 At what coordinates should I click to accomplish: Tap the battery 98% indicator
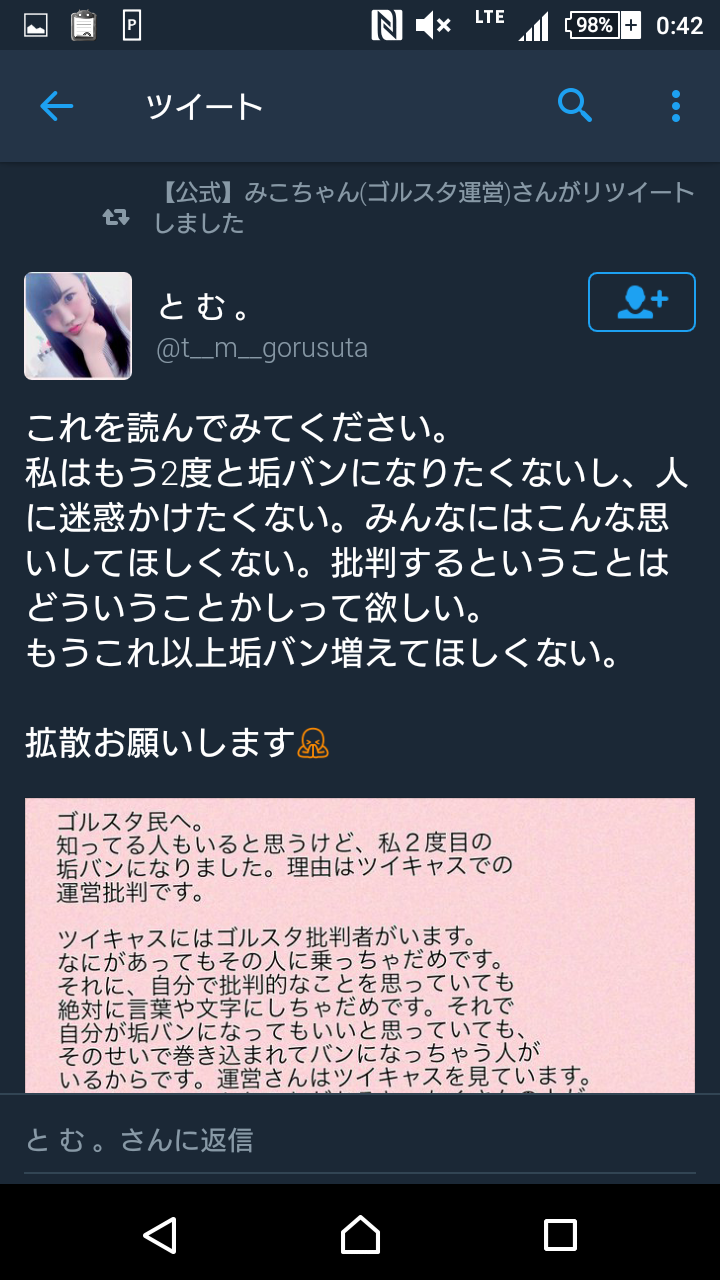click(603, 25)
